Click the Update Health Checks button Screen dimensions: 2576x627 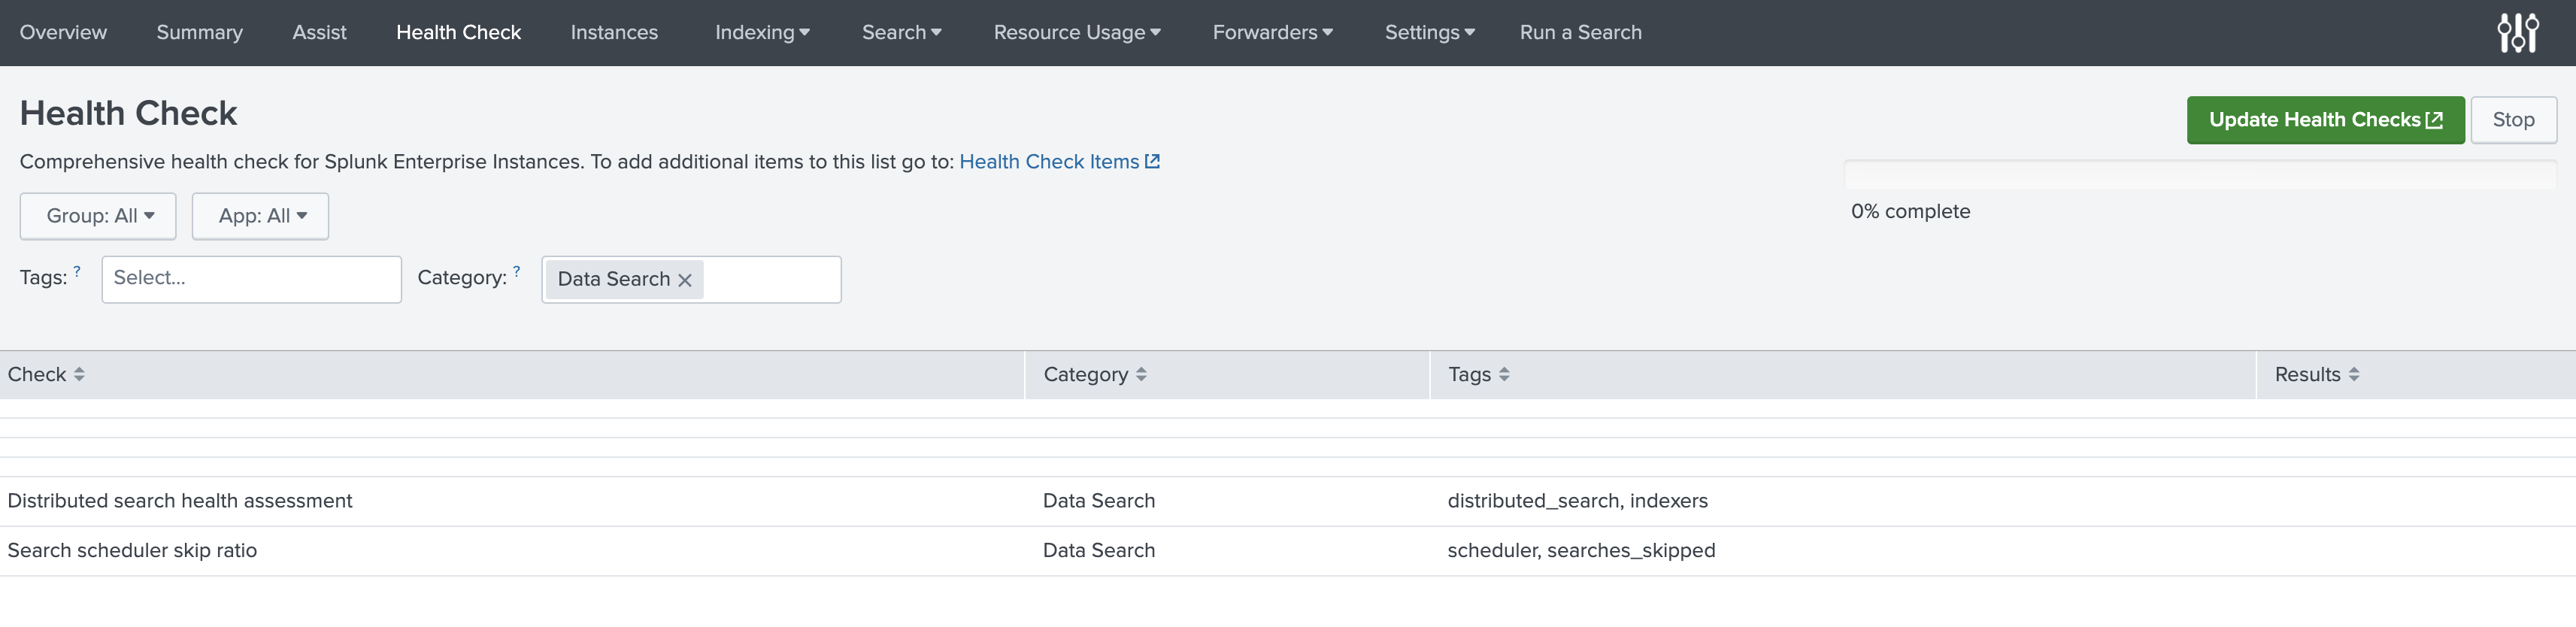(x=2325, y=120)
